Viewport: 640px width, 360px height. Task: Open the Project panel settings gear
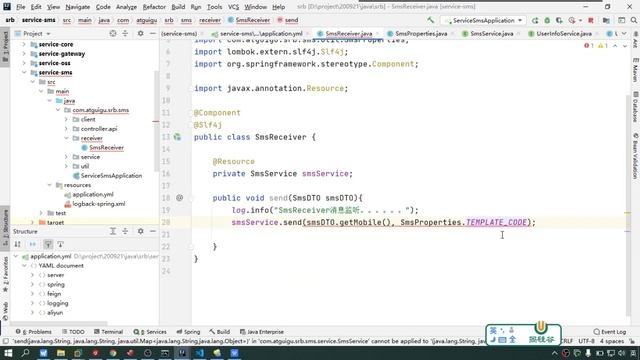pos(140,33)
